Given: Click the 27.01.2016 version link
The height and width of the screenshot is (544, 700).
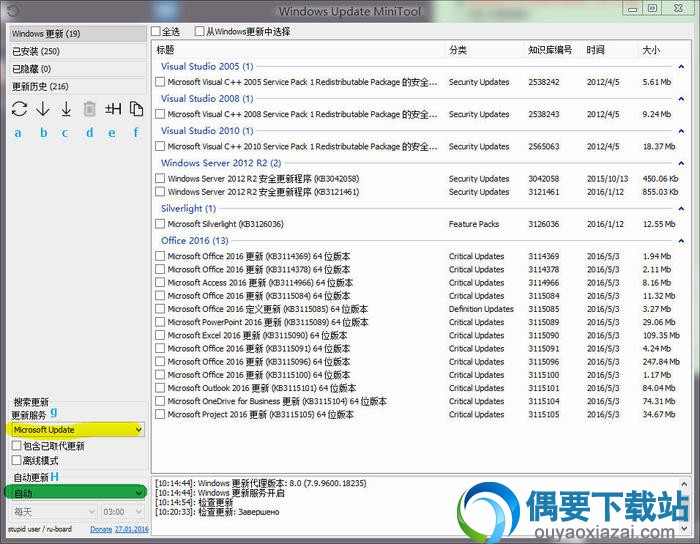Looking at the screenshot, I should pos(132,529).
